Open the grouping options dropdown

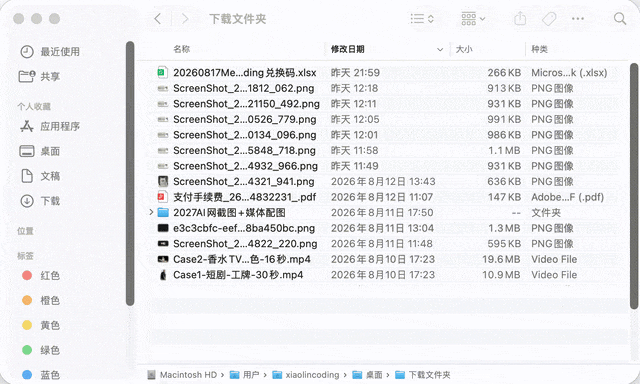[473, 19]
